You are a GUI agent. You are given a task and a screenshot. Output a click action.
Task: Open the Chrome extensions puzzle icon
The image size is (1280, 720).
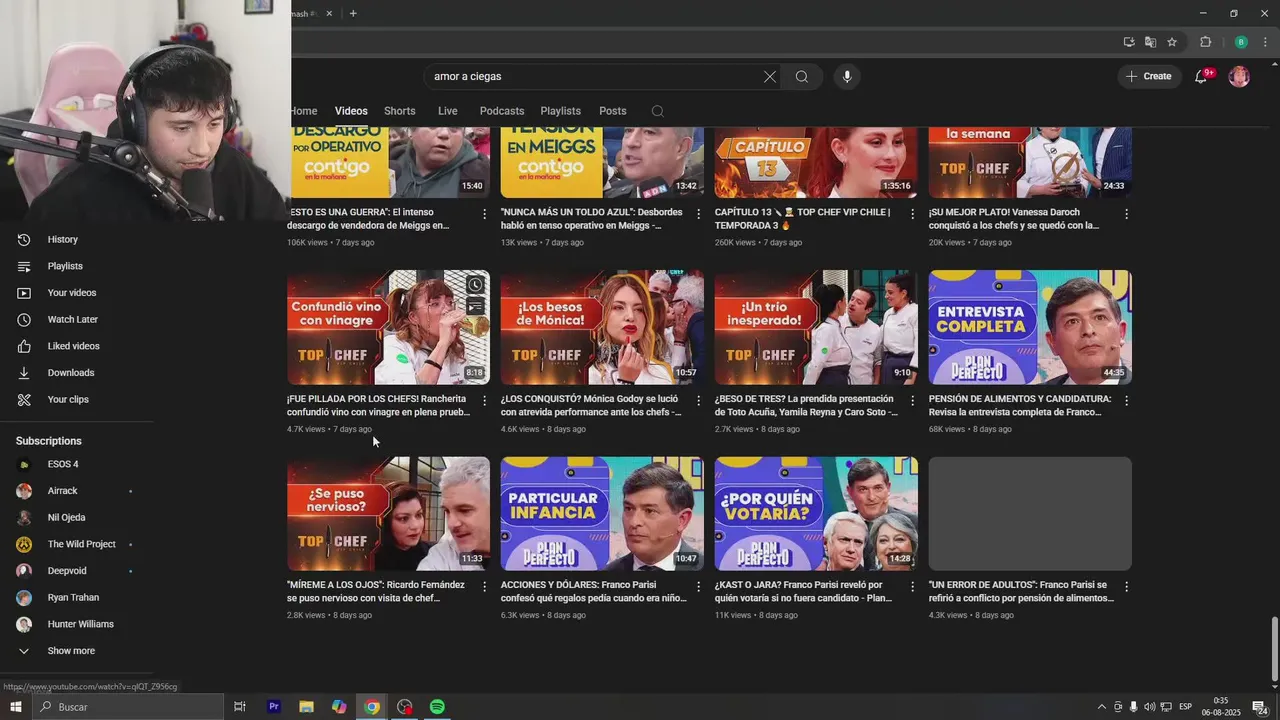tap(1205, 42)
